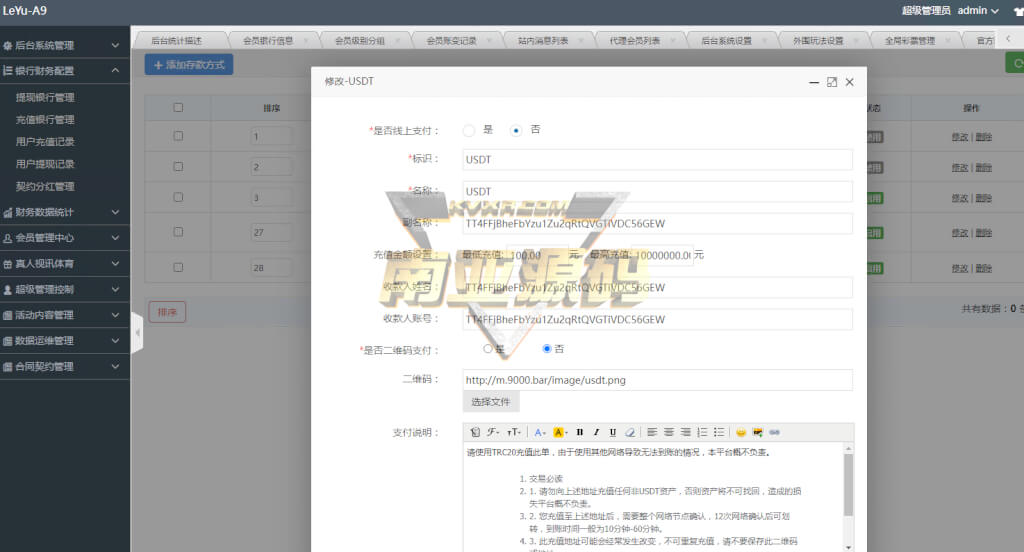Click the paste-from-clipboard icon in editor toolbar

[475, 432]
